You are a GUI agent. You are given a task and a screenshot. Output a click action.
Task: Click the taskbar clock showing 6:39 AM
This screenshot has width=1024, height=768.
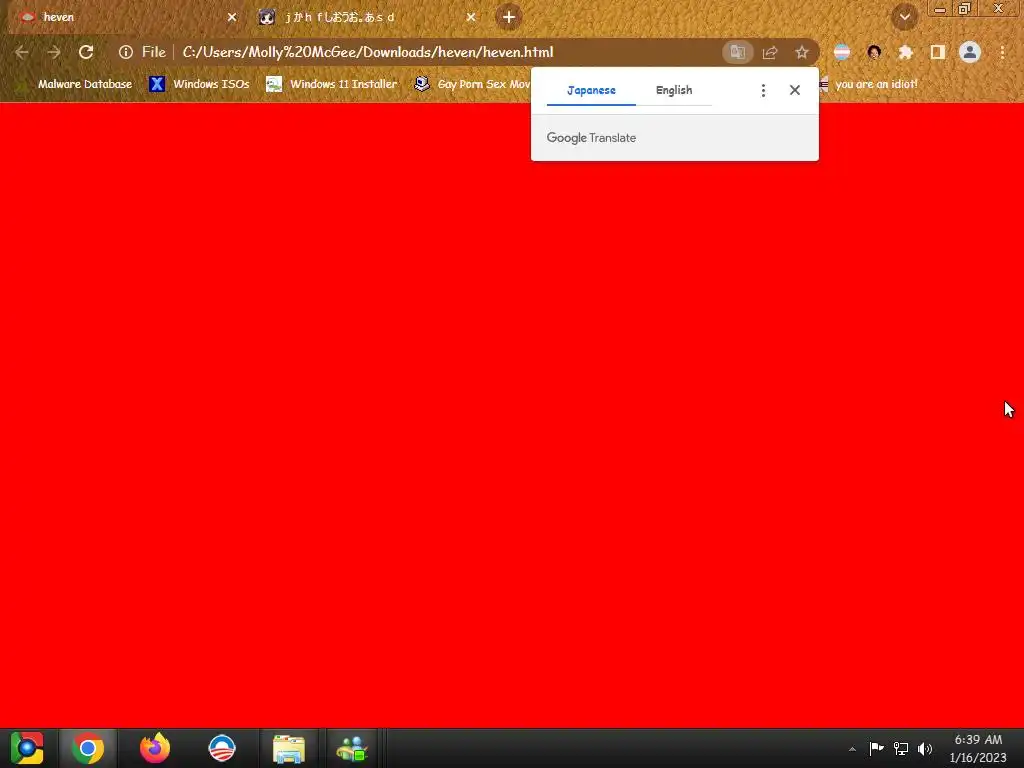pyautogui.click(x=978, y=748)
